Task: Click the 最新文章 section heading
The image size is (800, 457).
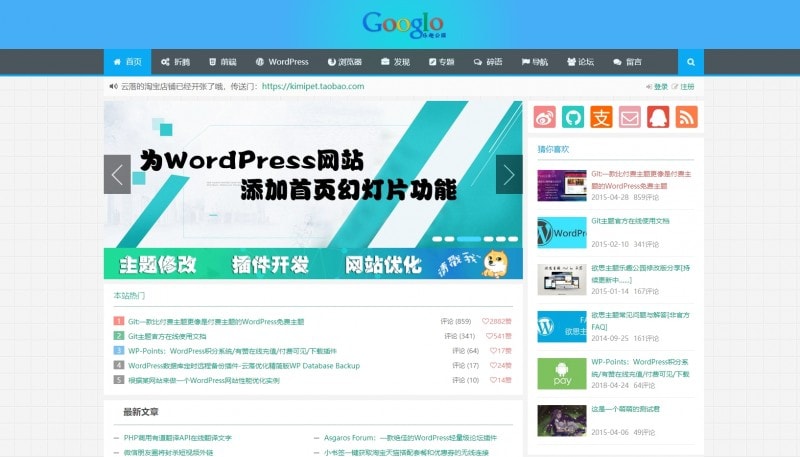Action: pyautogui.click(x=141, y=412)
